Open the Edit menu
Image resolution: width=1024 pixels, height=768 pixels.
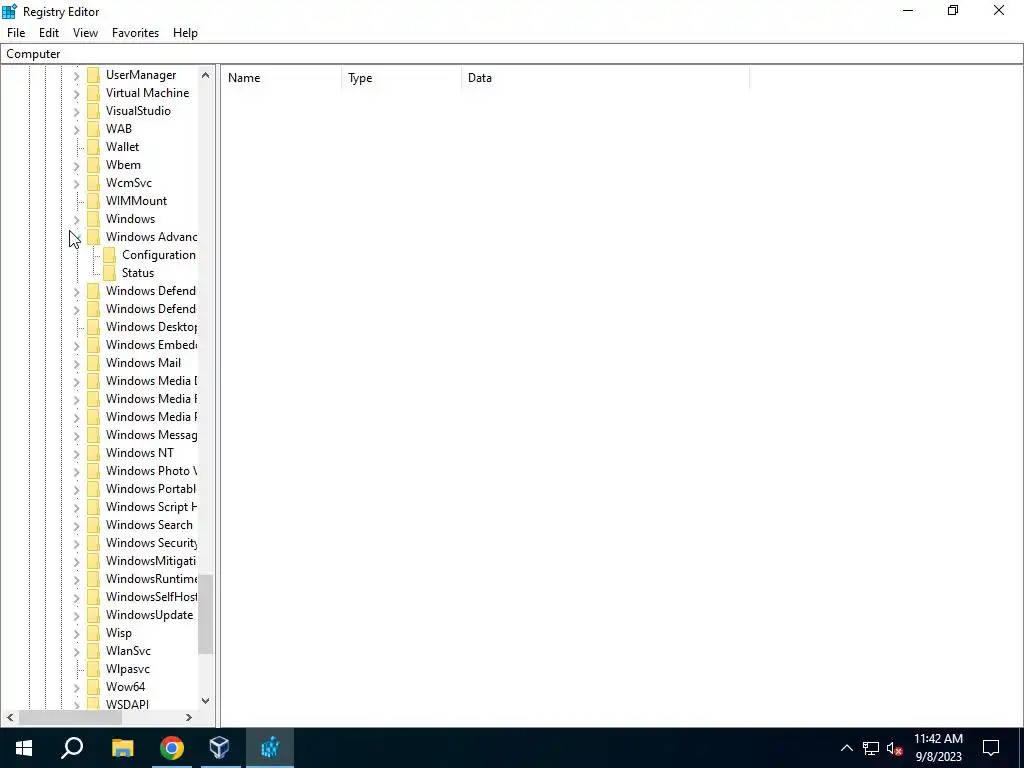point(49,33)
